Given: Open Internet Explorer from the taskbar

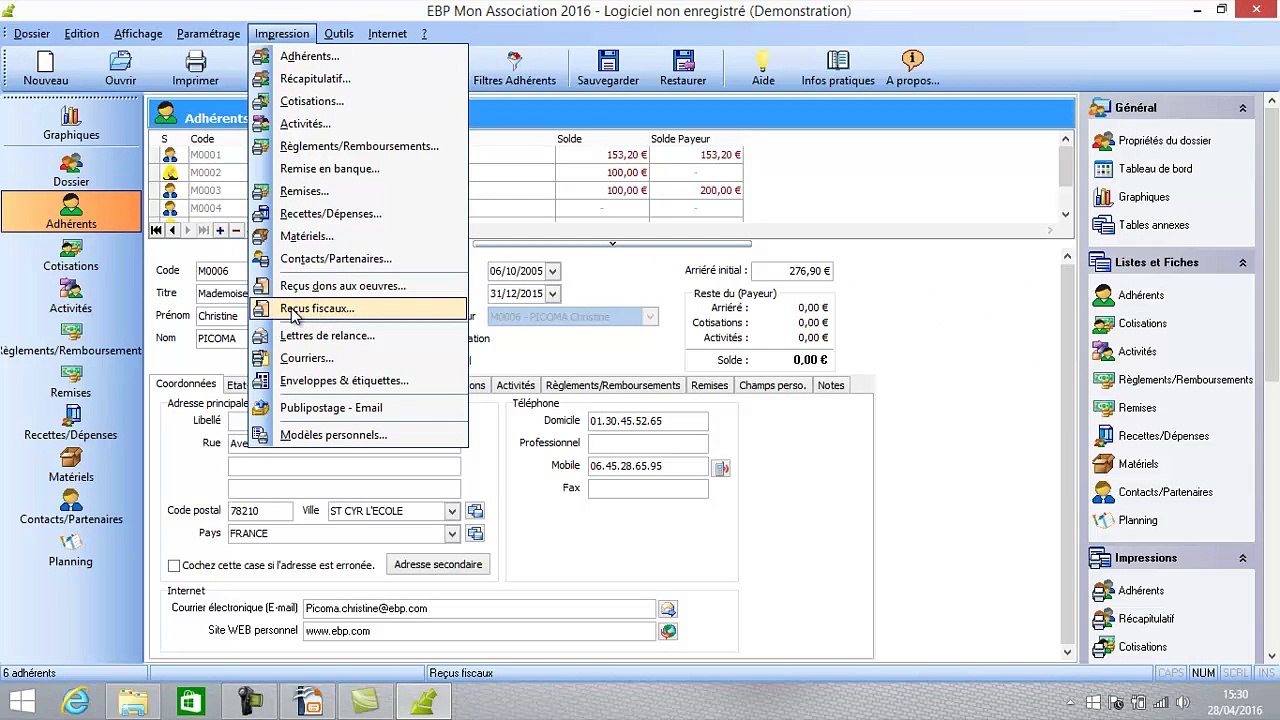Looking at the screenshot, I should 76,702.
